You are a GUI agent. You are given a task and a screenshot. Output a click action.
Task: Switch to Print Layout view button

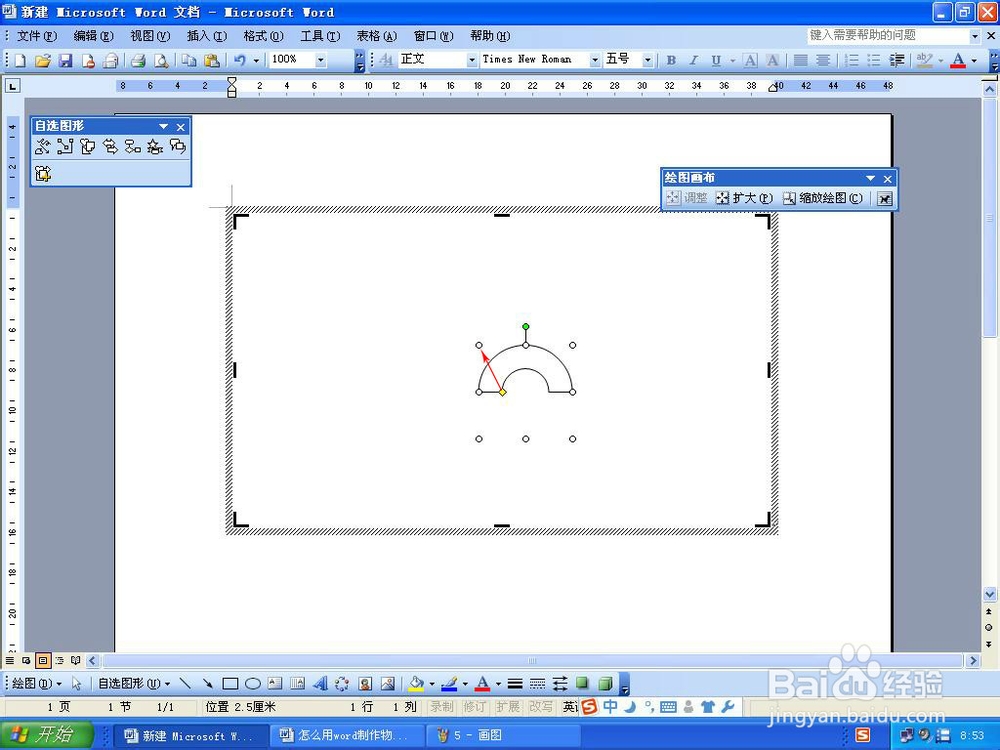click(x=43, y=661)
